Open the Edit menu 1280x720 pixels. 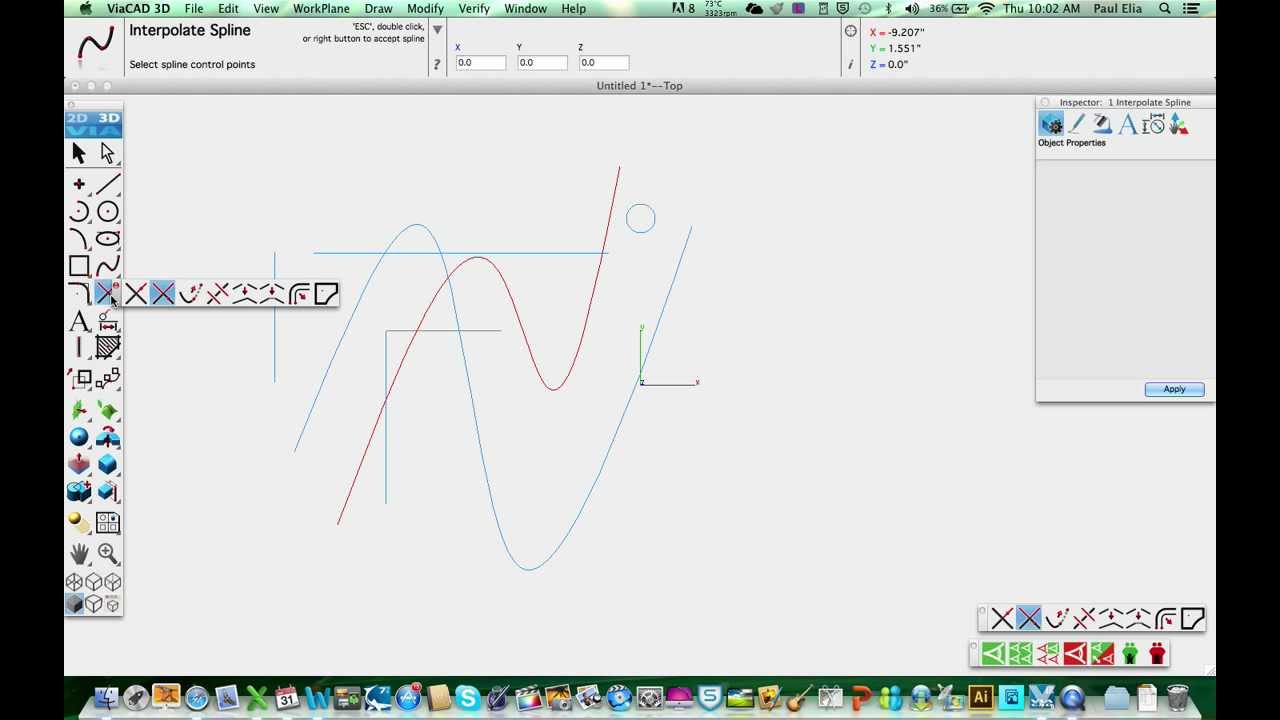tap(229, 8)
